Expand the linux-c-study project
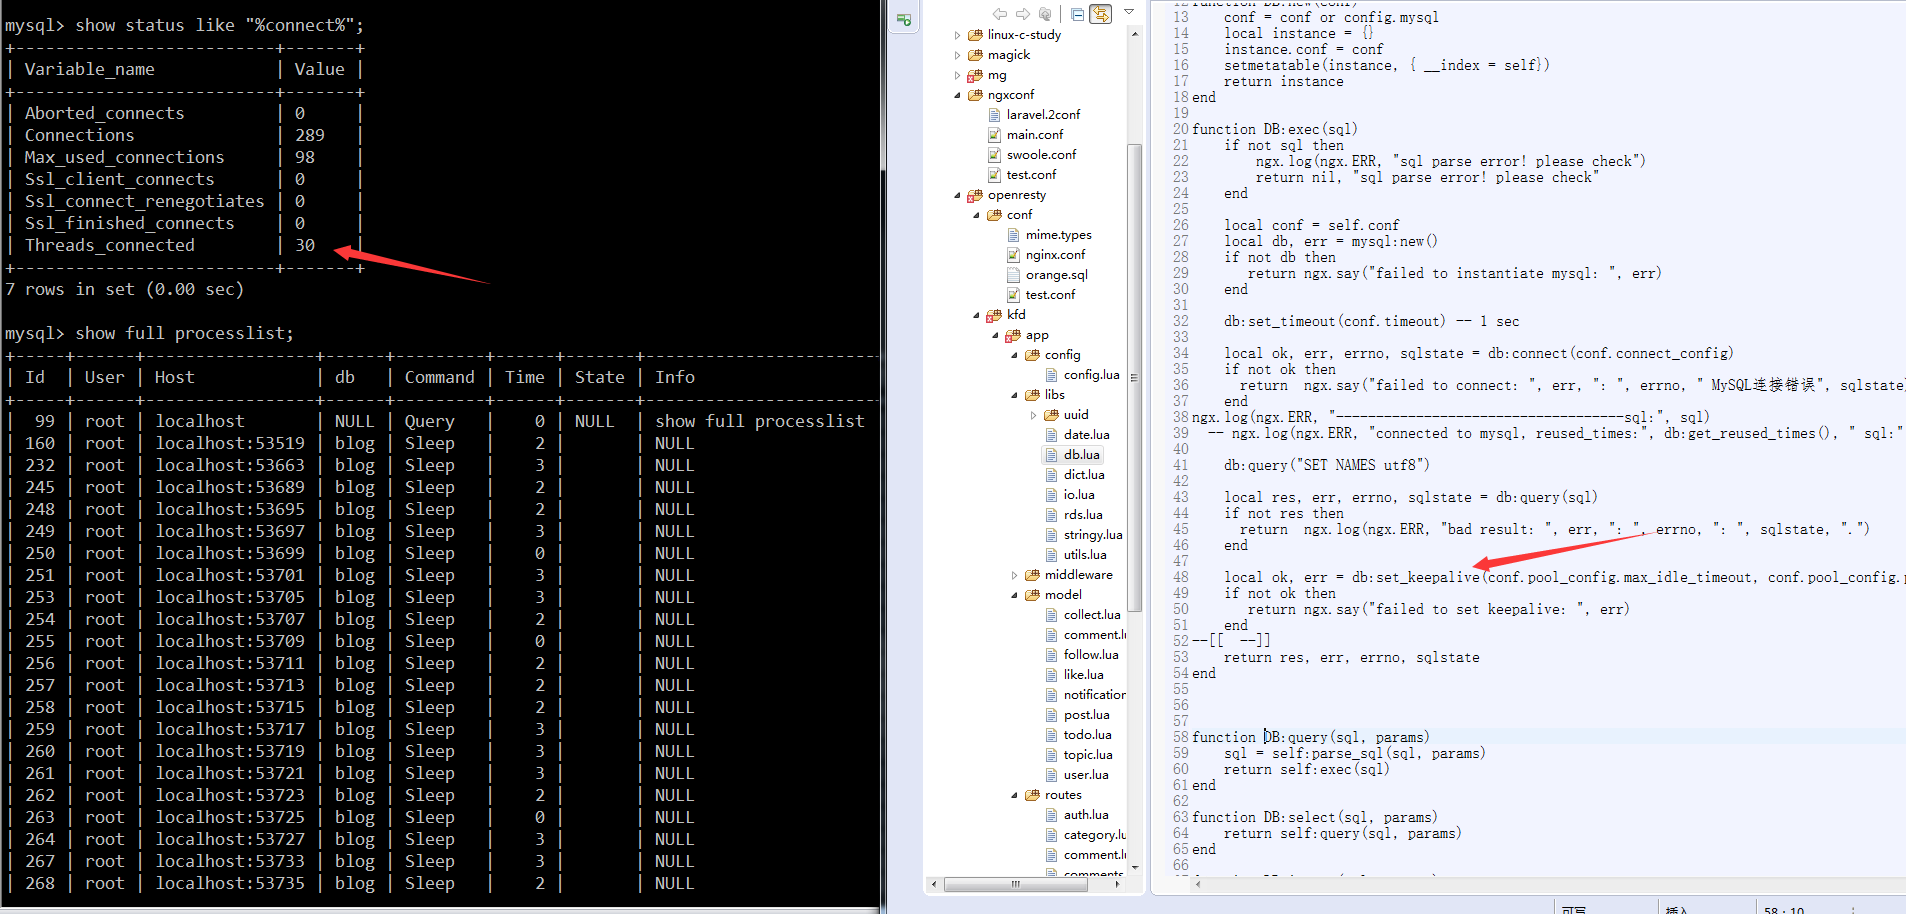Viewport: 1906px width, 914px height. click(x=958, y=35)
